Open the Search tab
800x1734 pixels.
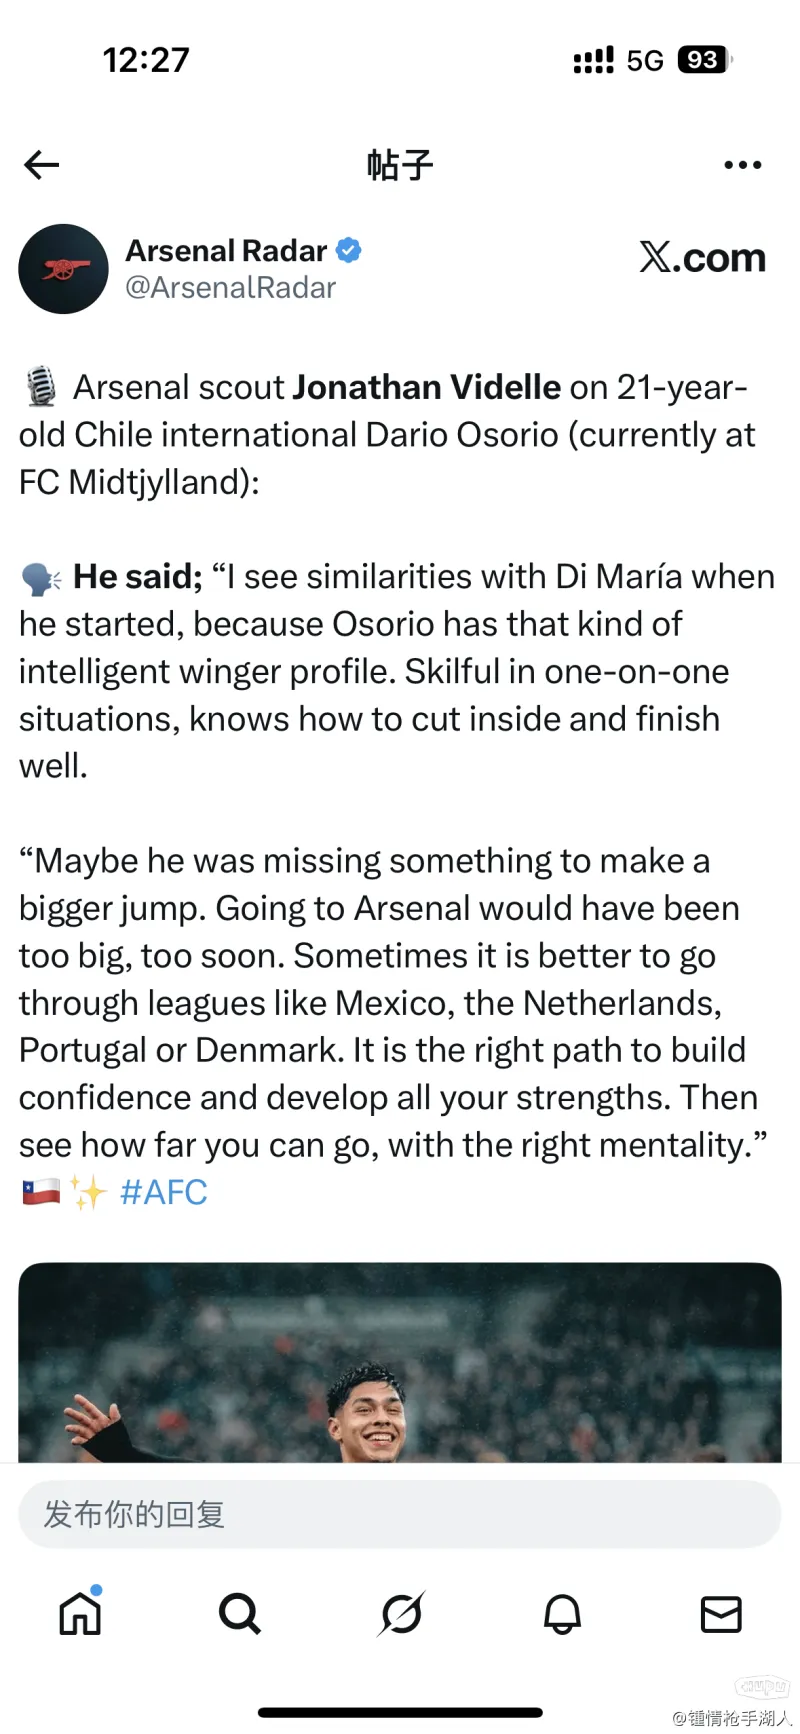240,1613
